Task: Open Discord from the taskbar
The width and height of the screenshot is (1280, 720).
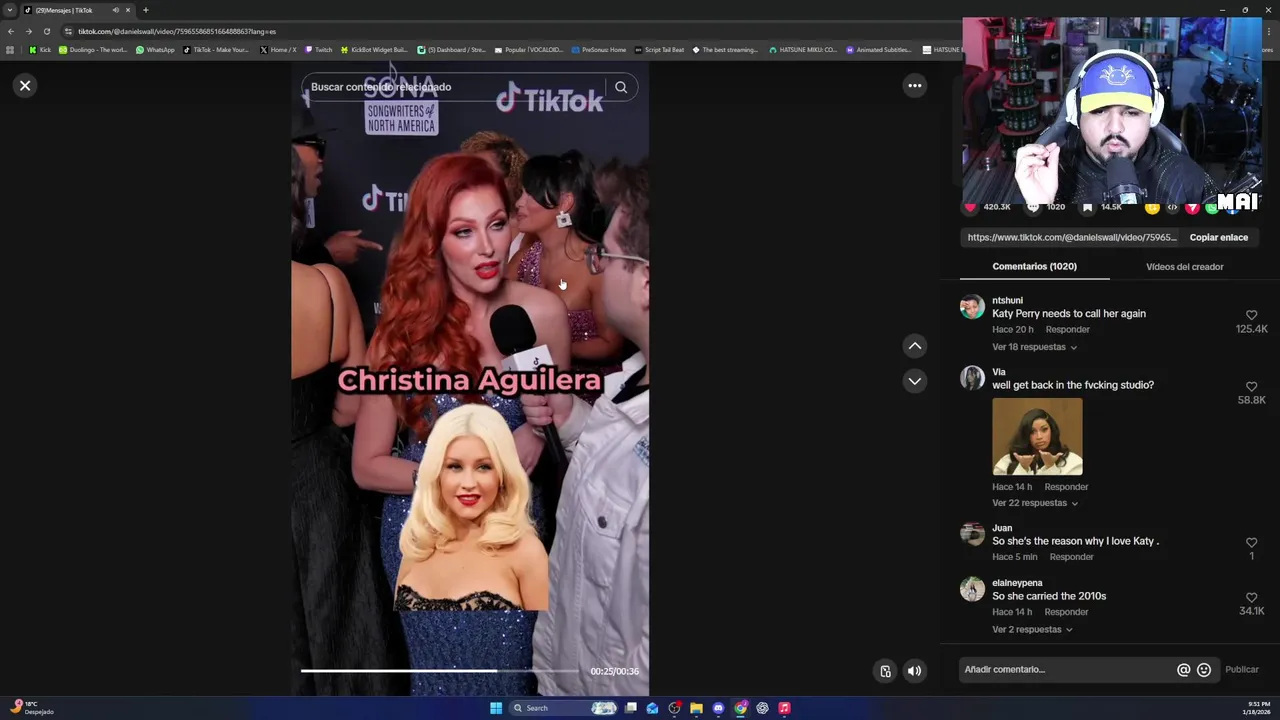Action: [x=718, y=708]
